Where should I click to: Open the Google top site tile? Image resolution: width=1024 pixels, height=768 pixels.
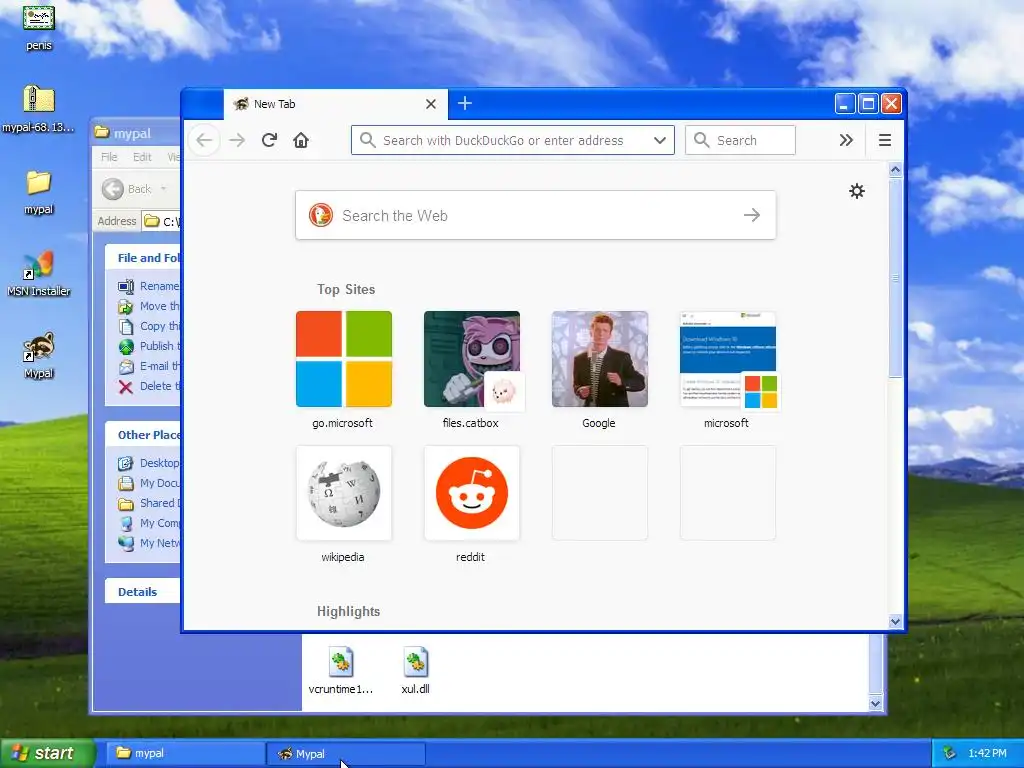click(600, 359)
